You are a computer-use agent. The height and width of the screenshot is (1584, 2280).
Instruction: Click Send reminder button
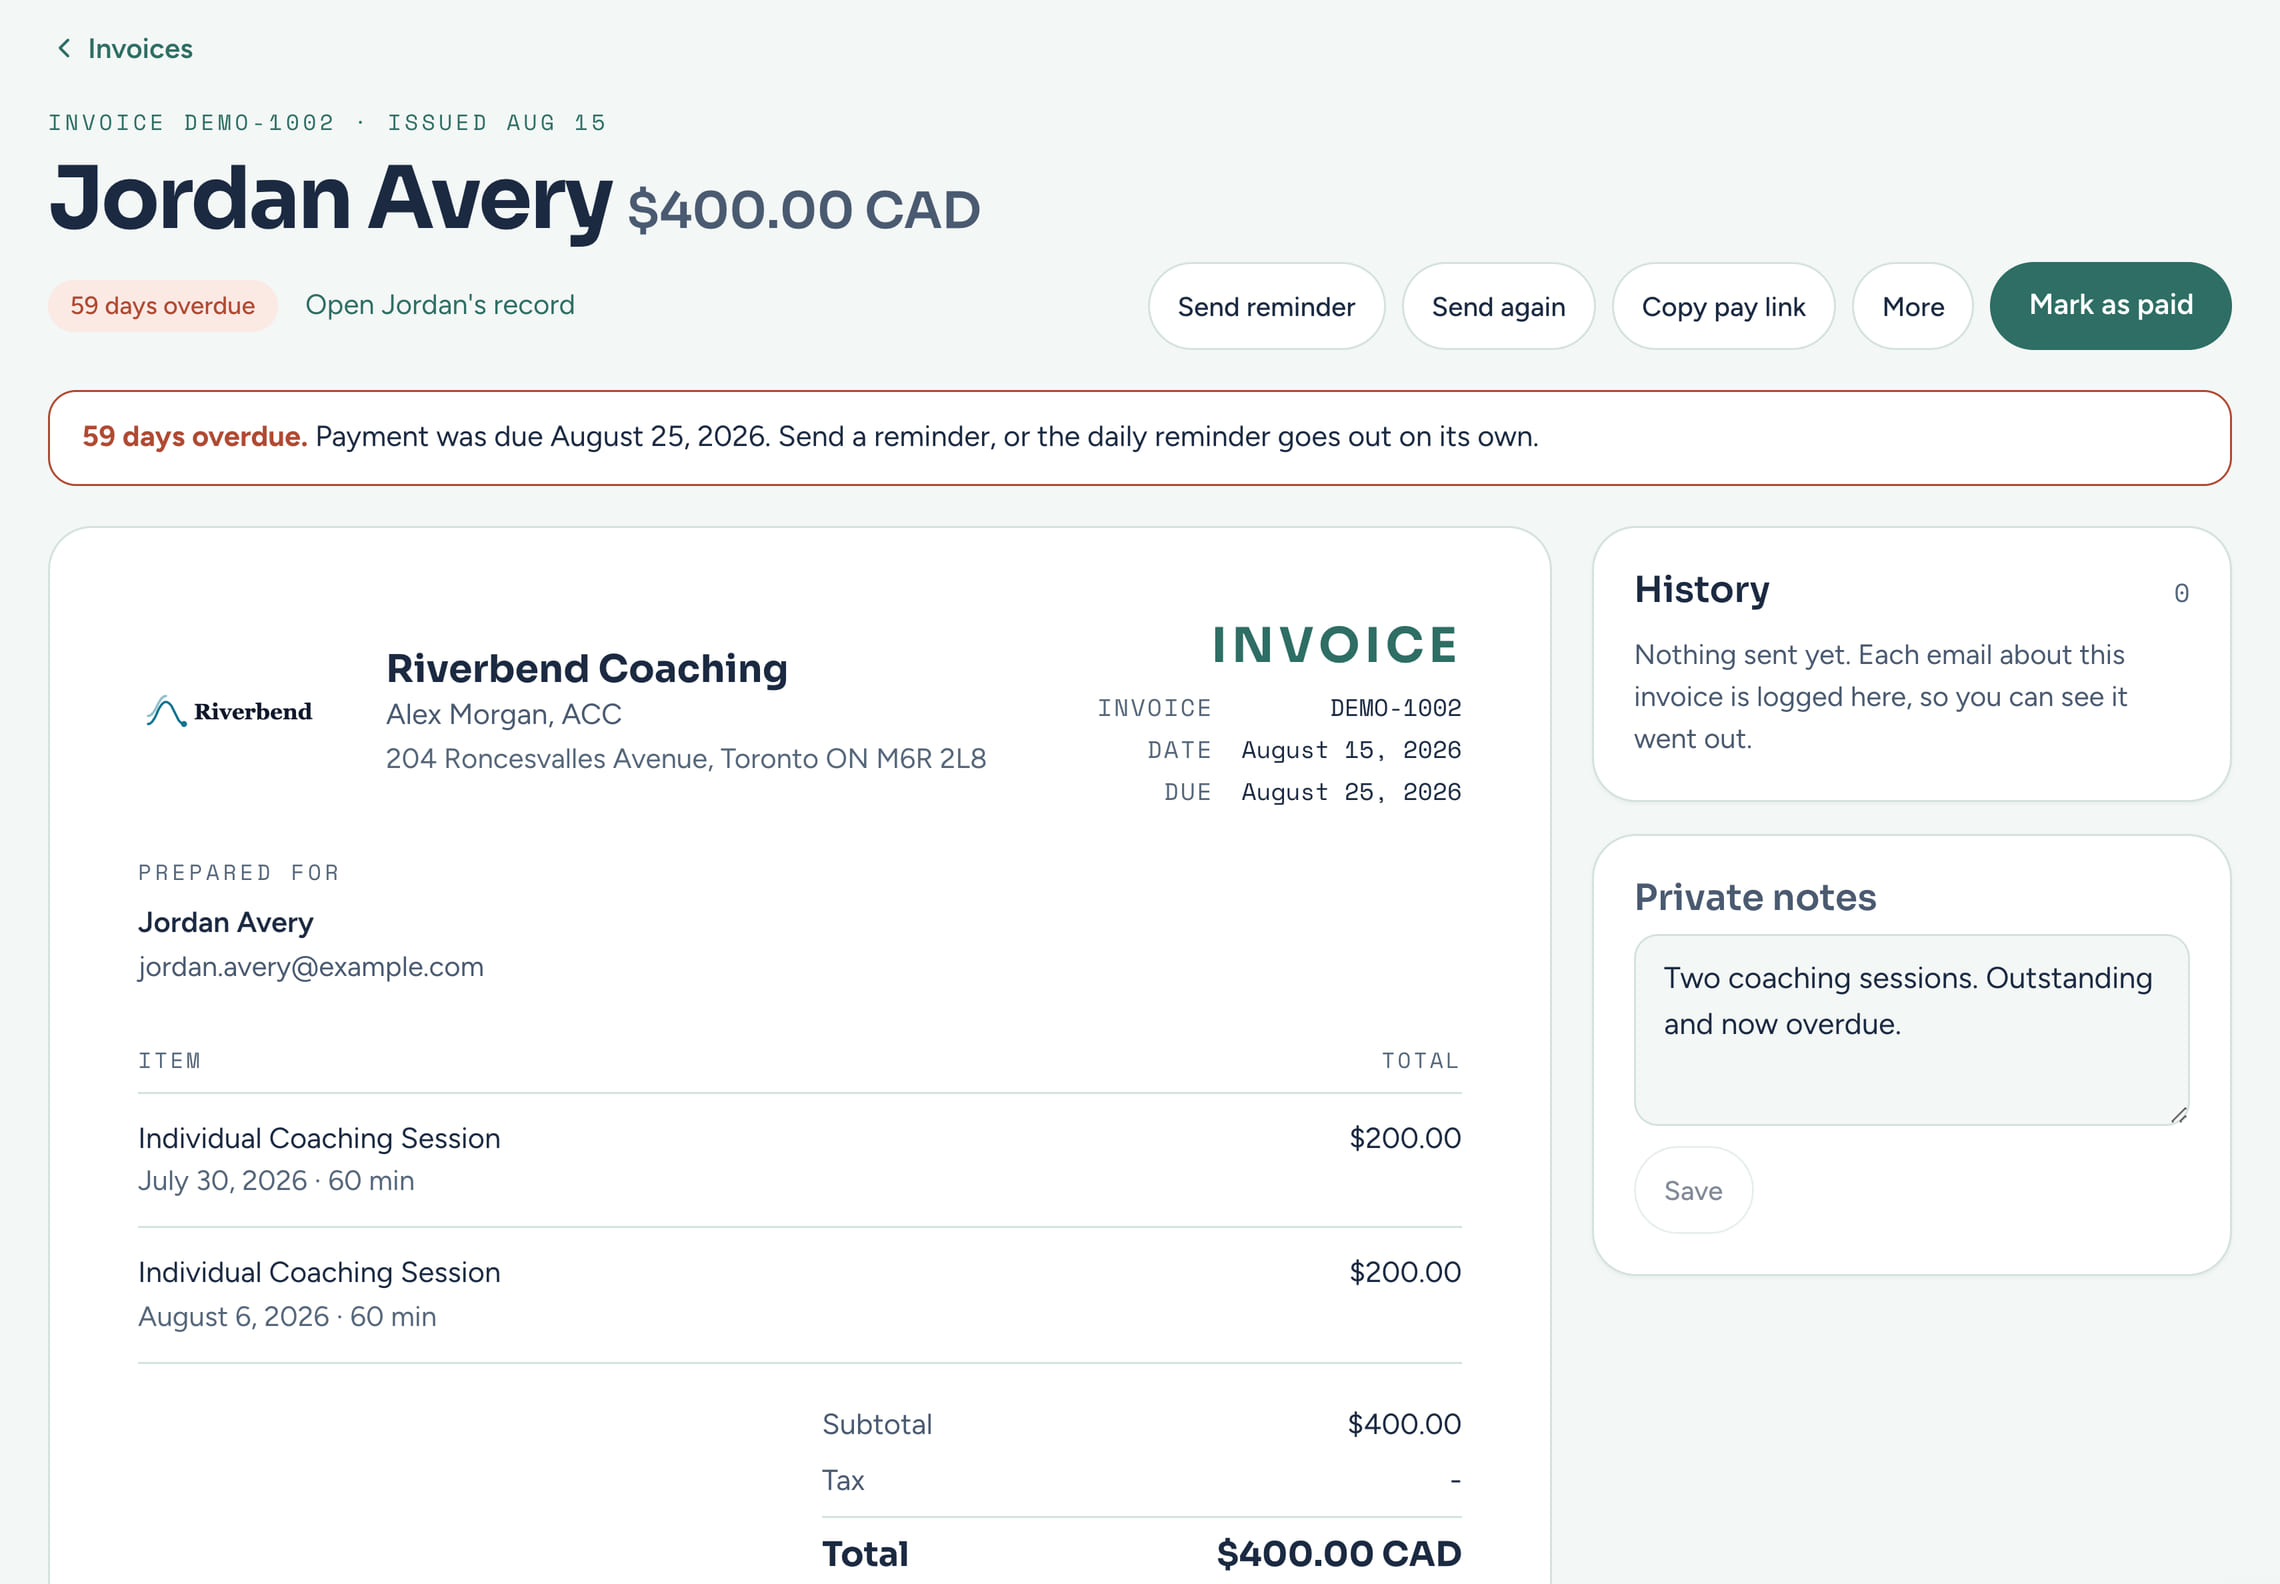pyautogui.click(x=1266, y=306)
